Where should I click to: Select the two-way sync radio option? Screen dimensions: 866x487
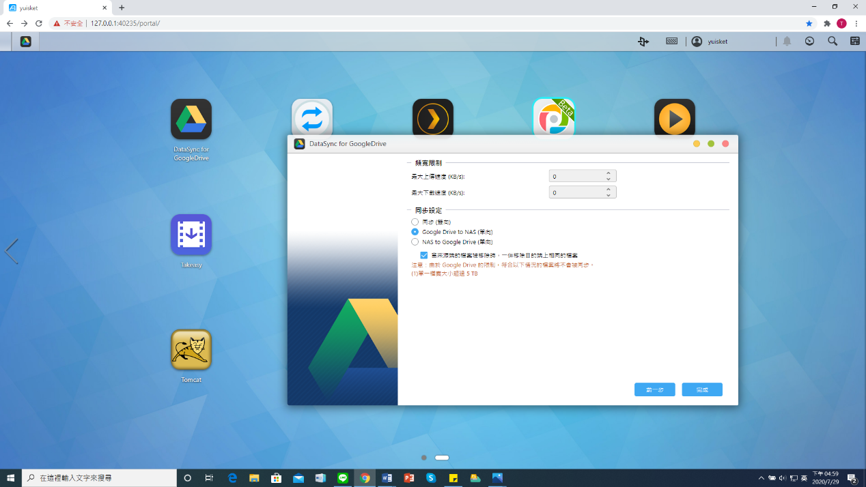[415, 222]
